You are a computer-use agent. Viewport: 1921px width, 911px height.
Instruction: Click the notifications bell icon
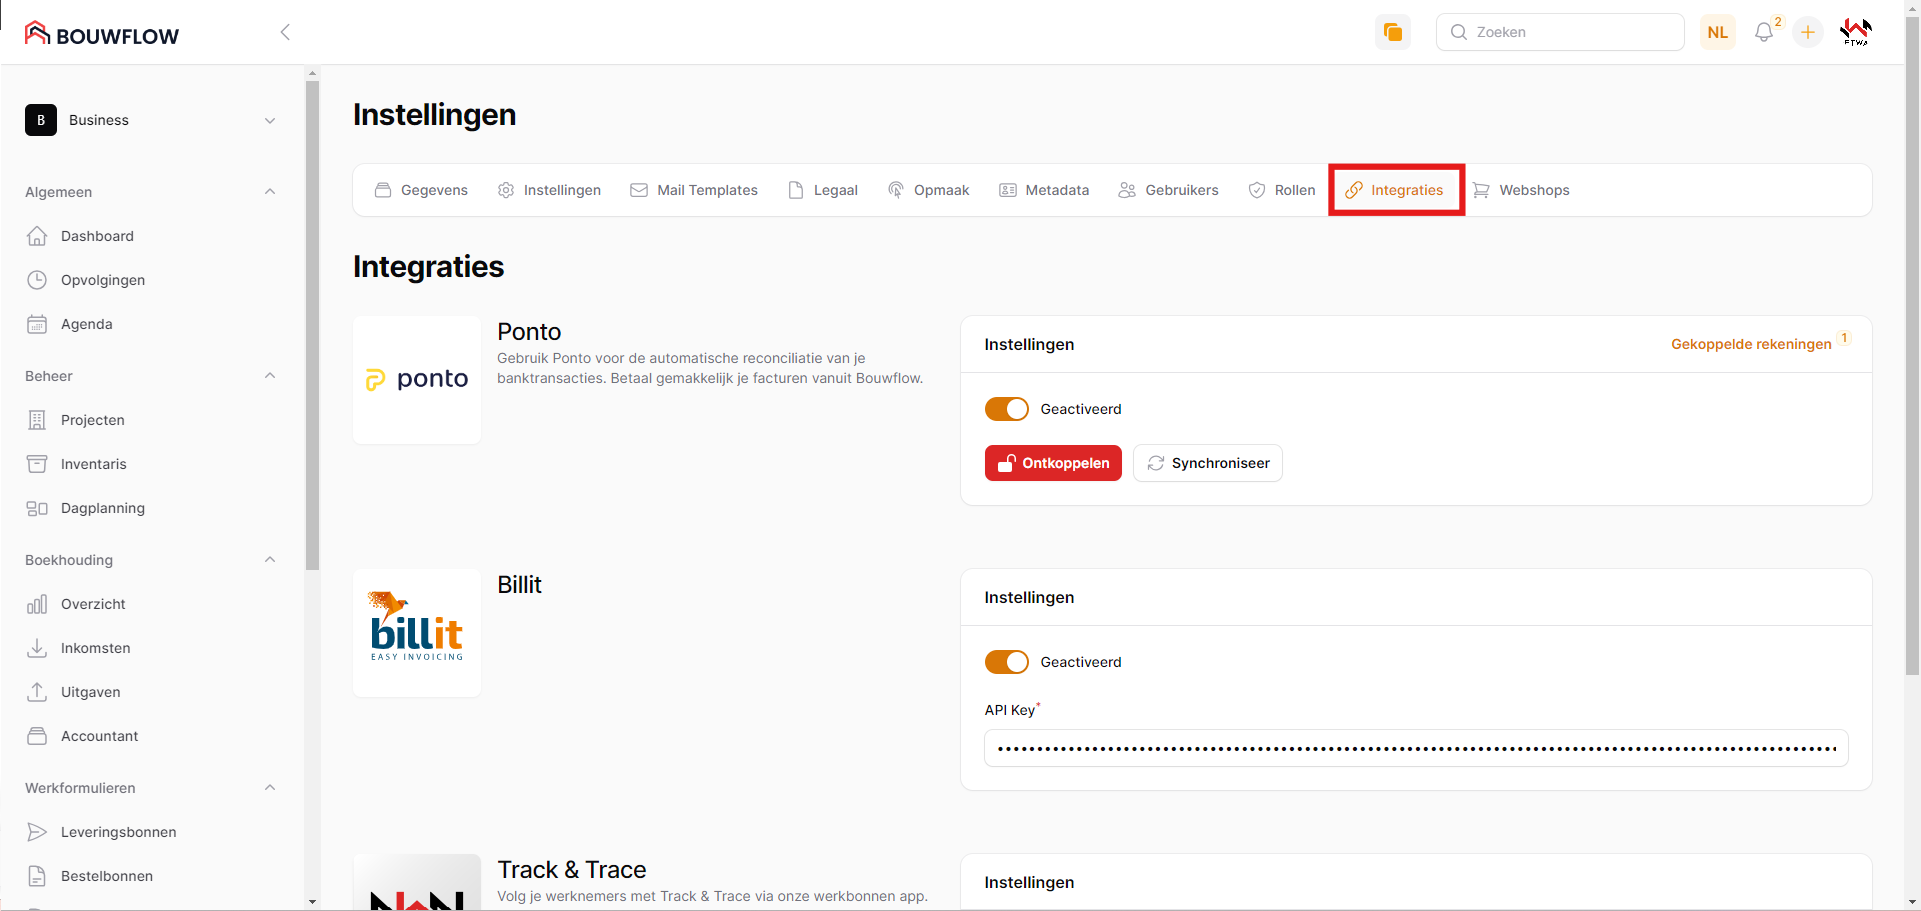point(1764,32)
